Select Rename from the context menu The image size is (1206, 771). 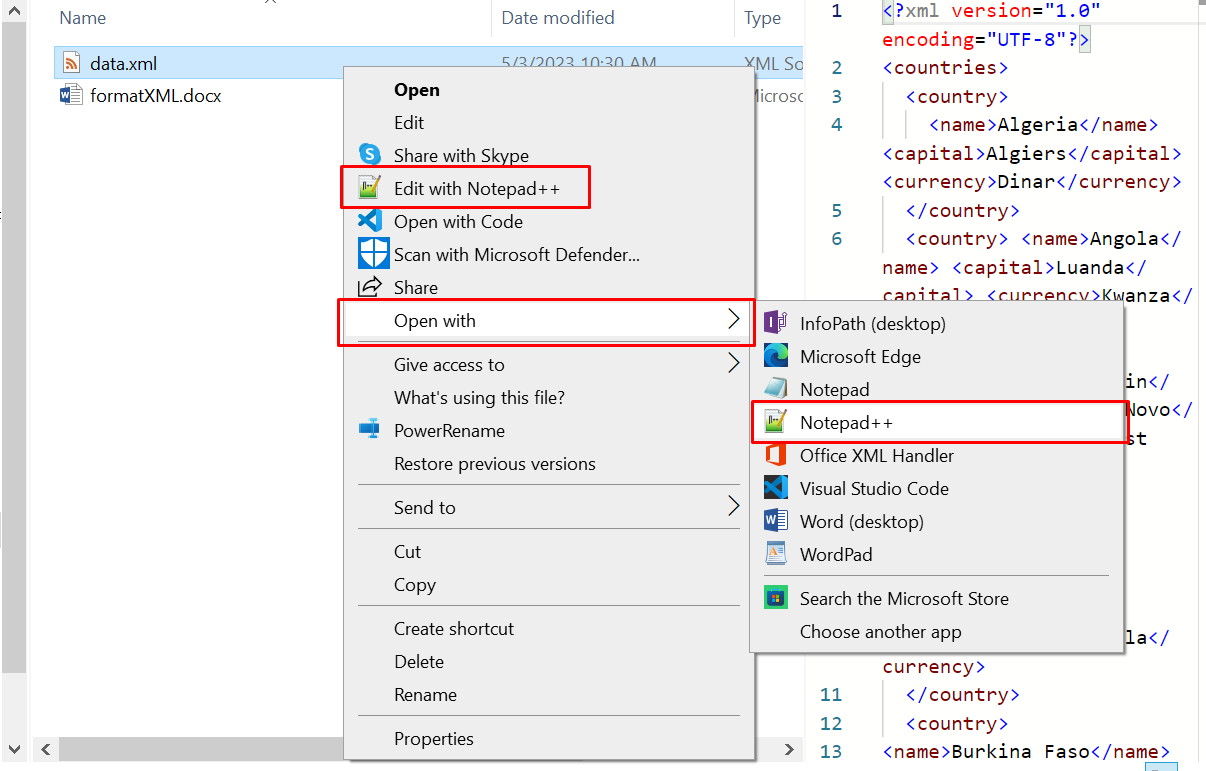425,694
